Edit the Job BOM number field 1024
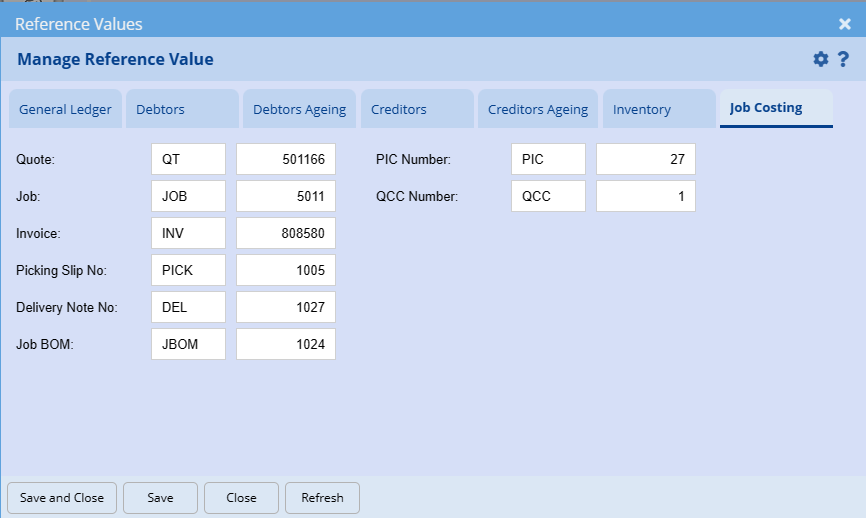 [x=286, y=344]
